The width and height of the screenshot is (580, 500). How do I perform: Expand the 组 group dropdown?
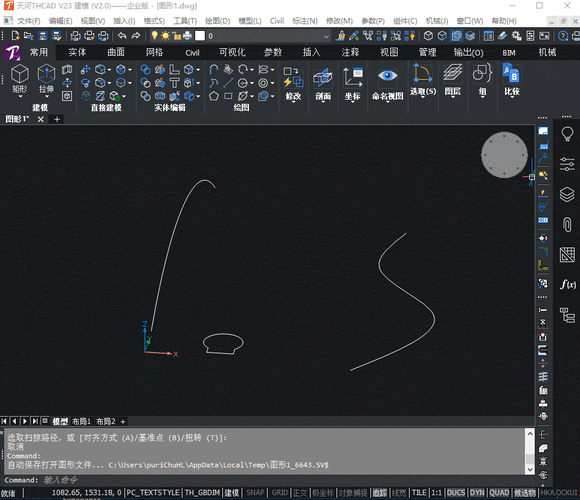coord(482,96)
